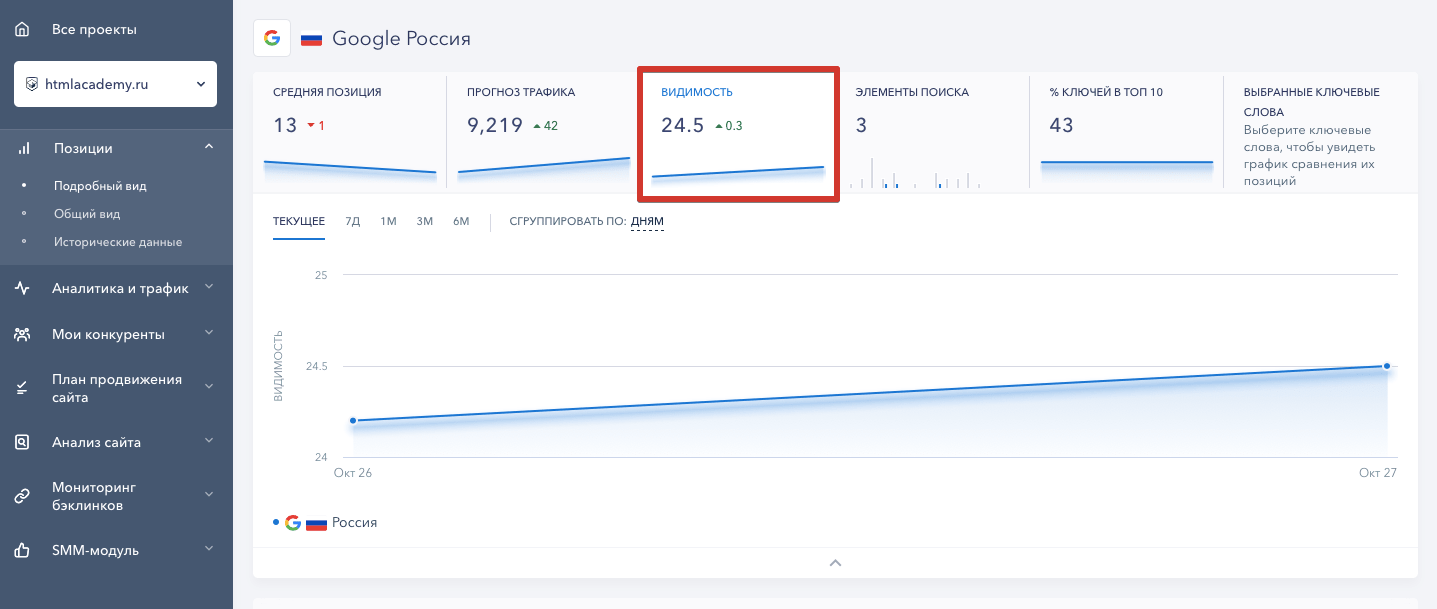
Task: Click the Анализ сайта magnifier icon
Action: tap(22, 442)
